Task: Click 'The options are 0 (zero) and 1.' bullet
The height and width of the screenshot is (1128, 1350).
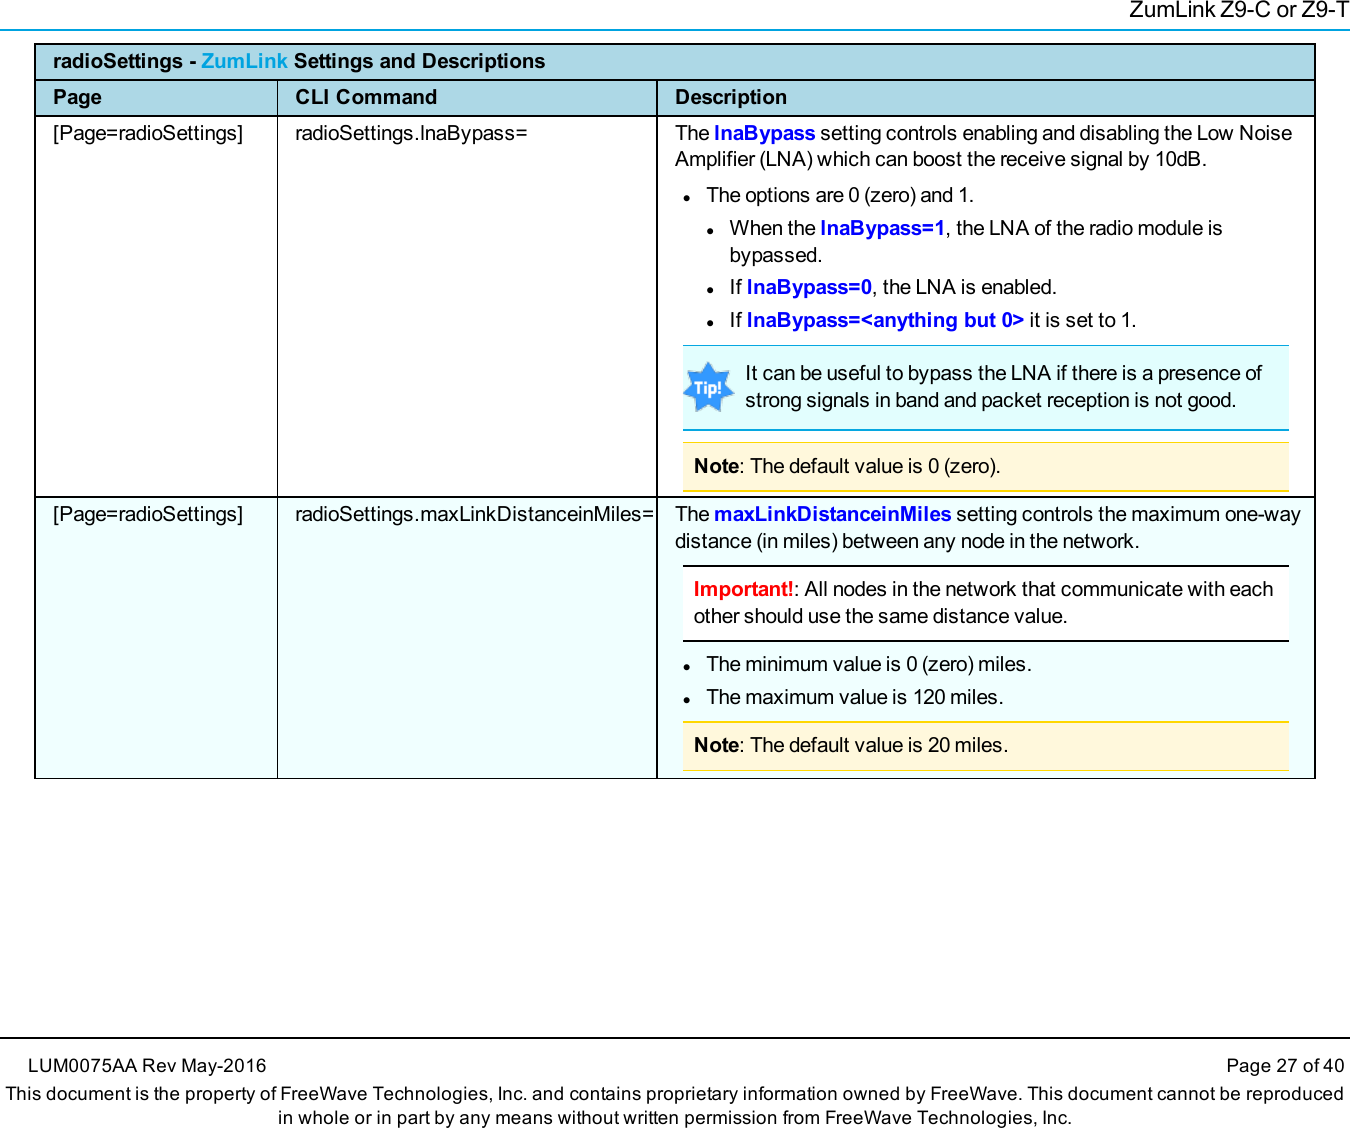Action: pyautogui.click(x=840, y=195)
